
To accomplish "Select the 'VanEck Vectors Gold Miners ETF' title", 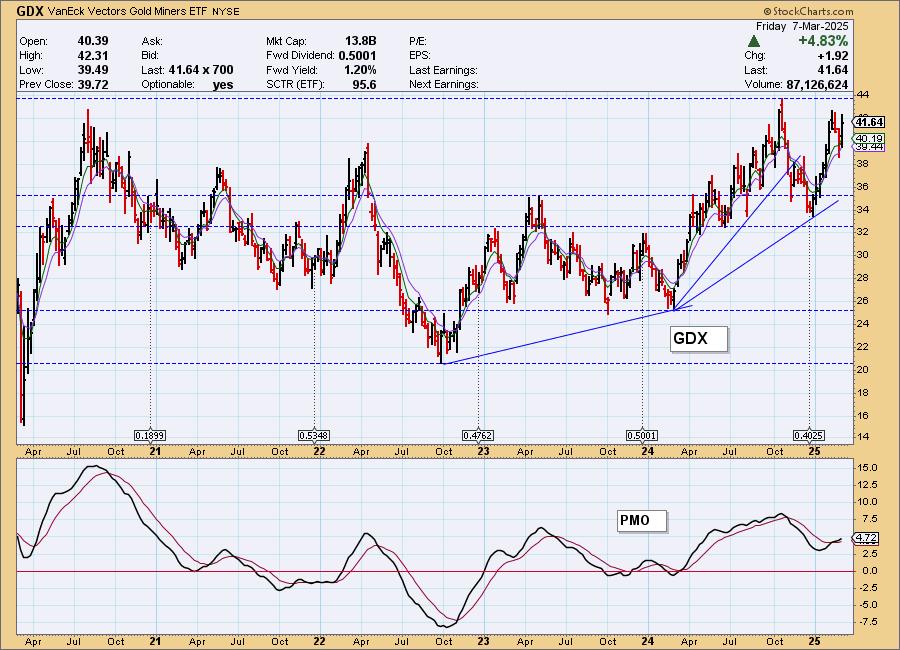I will 127,11.
